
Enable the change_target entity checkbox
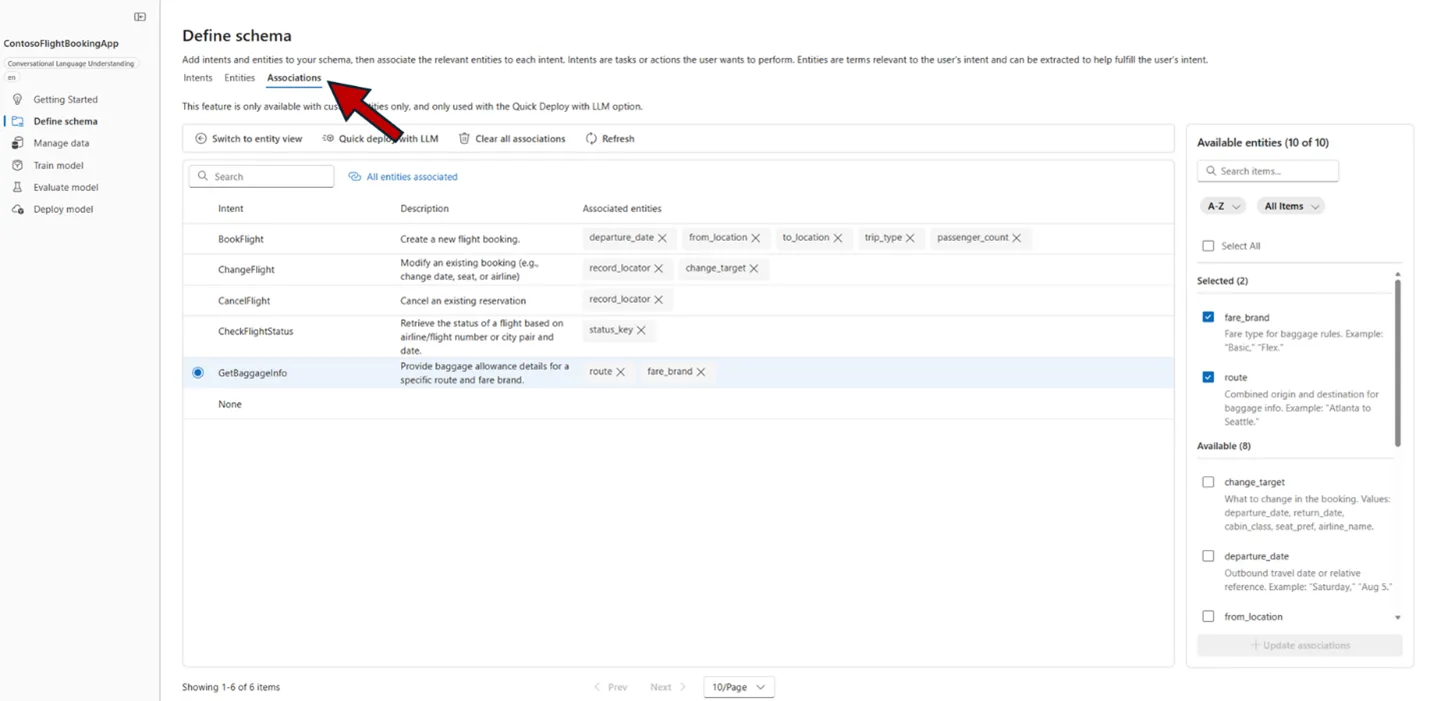1208,482
